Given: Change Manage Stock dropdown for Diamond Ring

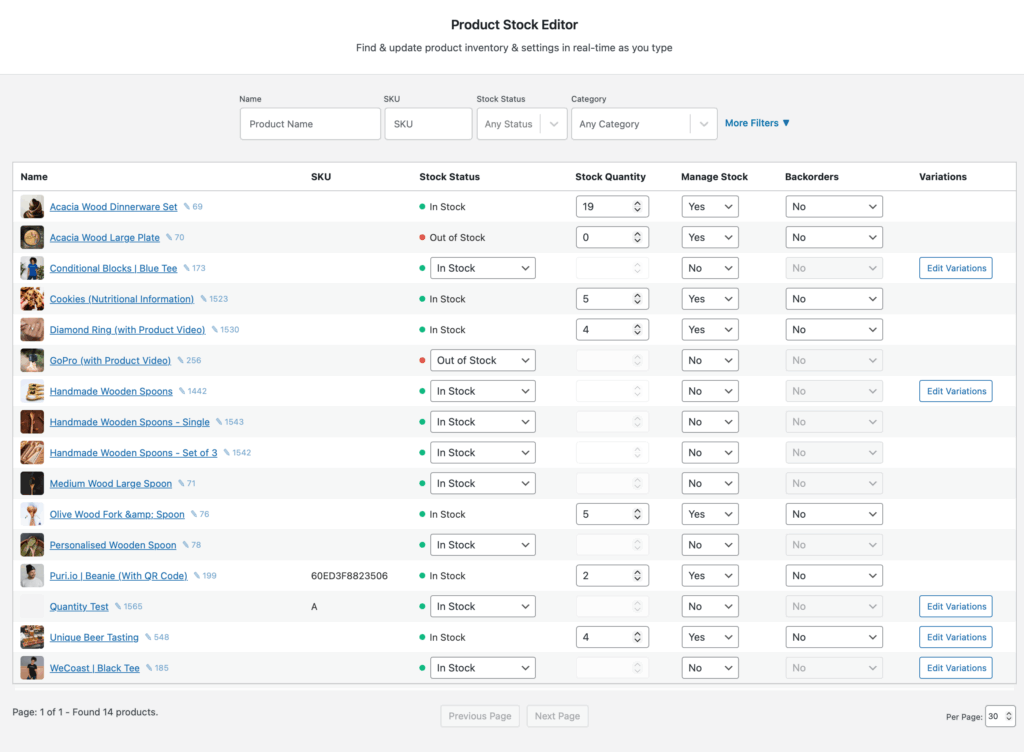Looking at the screenshot, I should [x=710, y=329].
